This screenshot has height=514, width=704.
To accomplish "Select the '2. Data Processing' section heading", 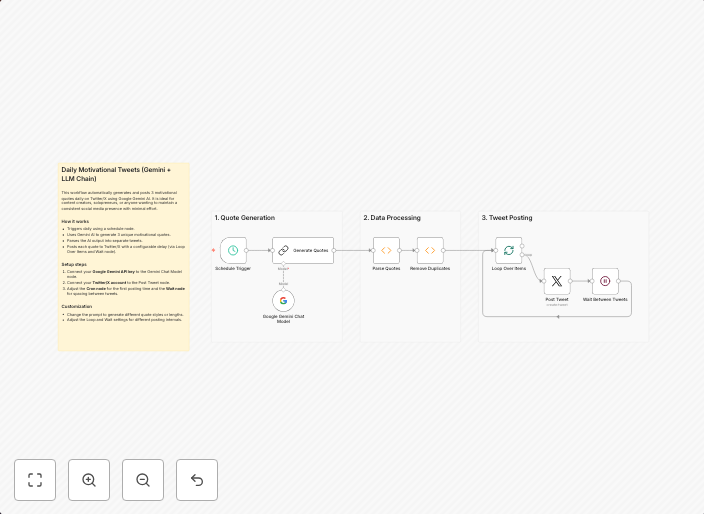I will point(392,217).
